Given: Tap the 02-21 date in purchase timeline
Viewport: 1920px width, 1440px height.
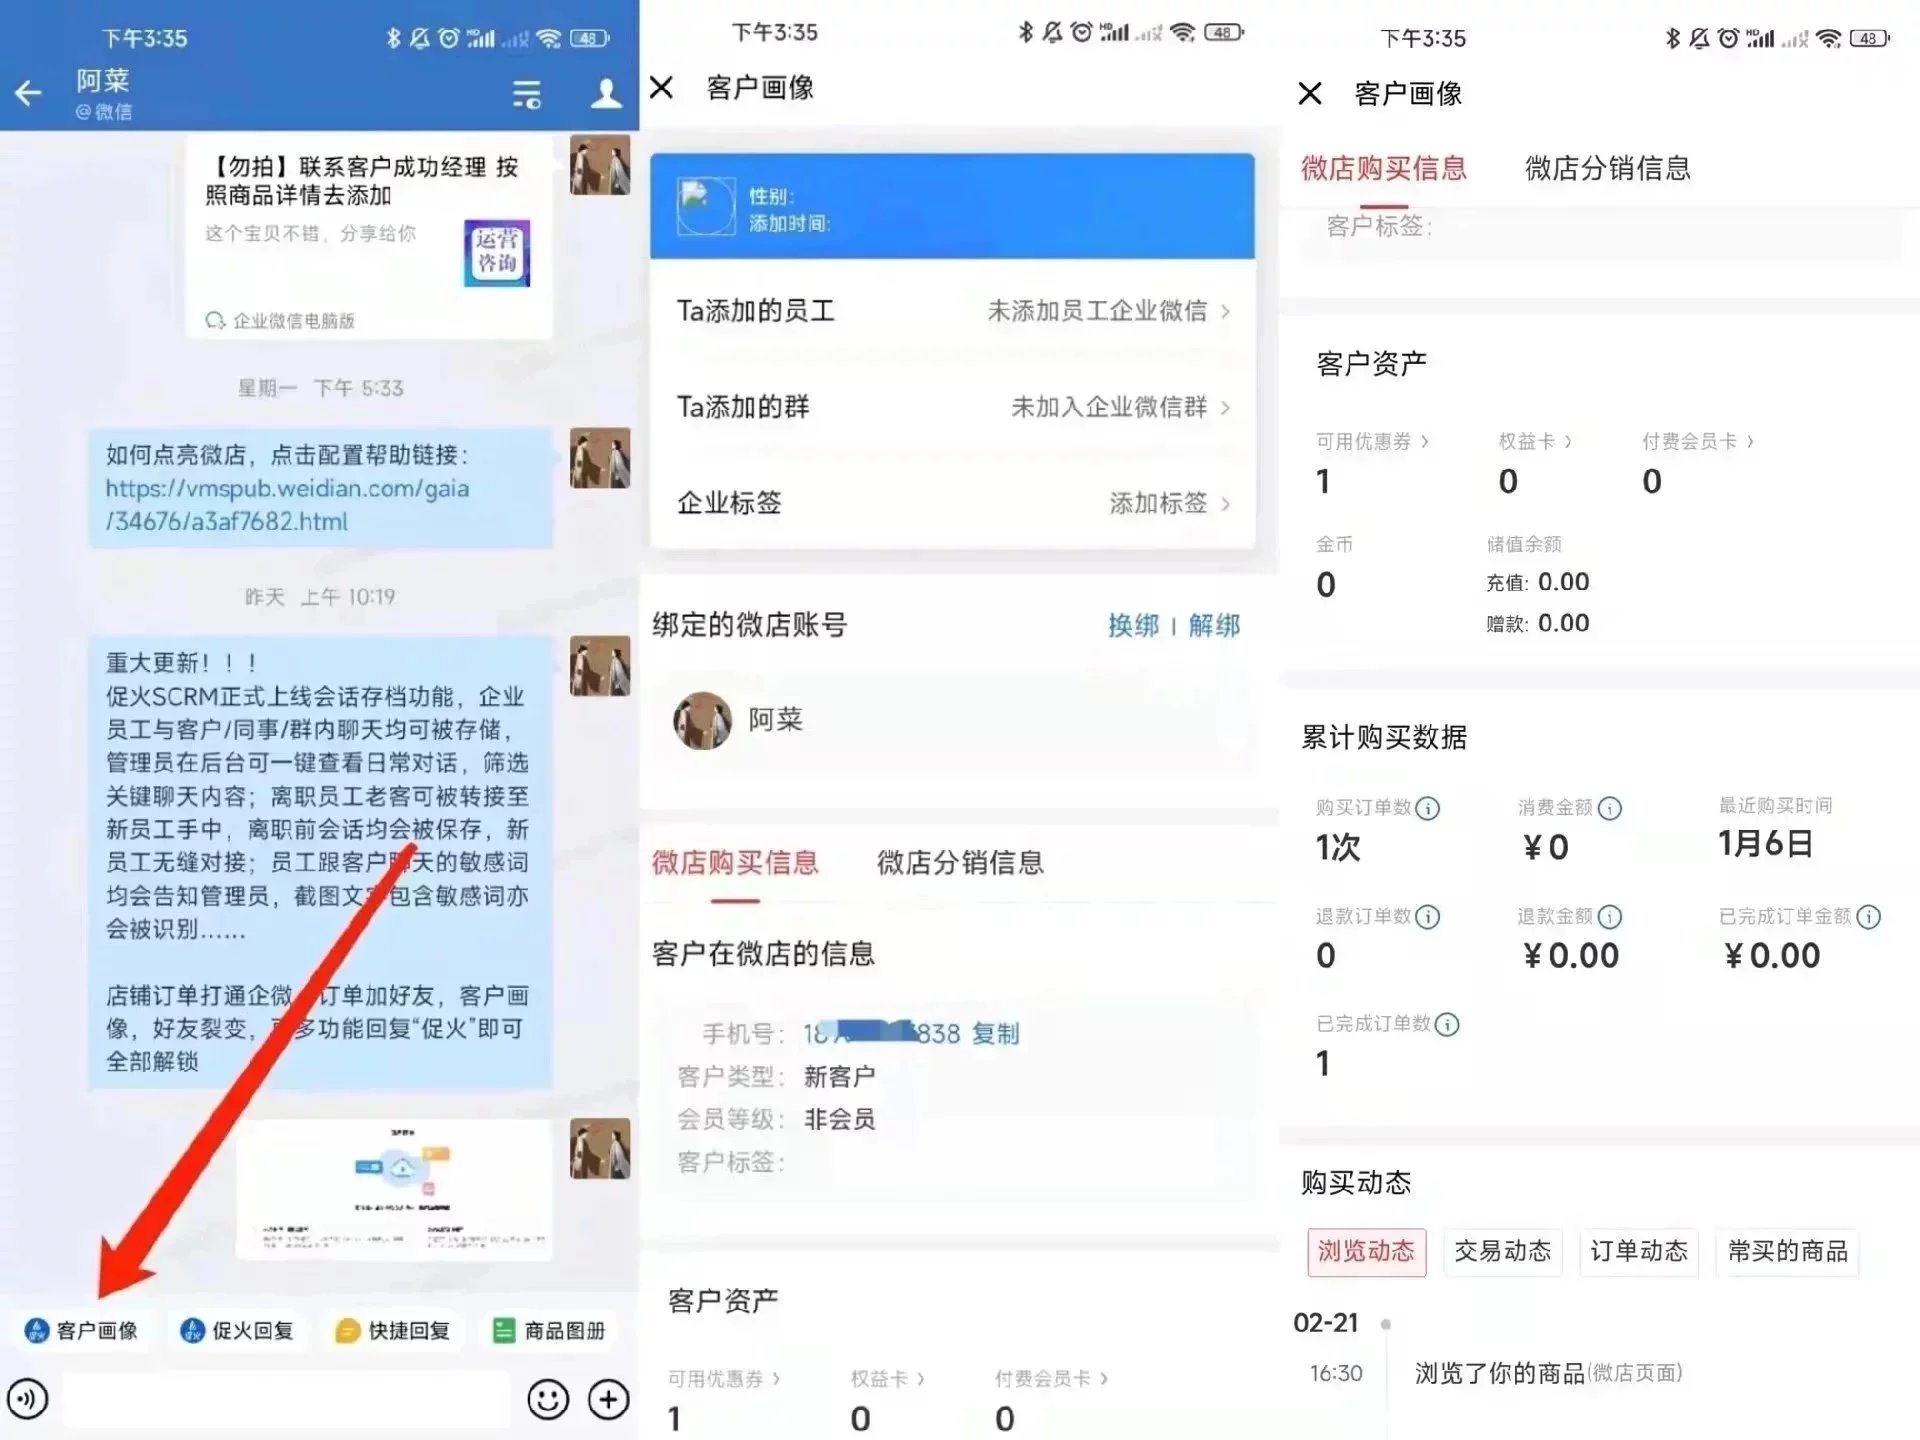Looking at the screenshot, I should (1326, 1323).
